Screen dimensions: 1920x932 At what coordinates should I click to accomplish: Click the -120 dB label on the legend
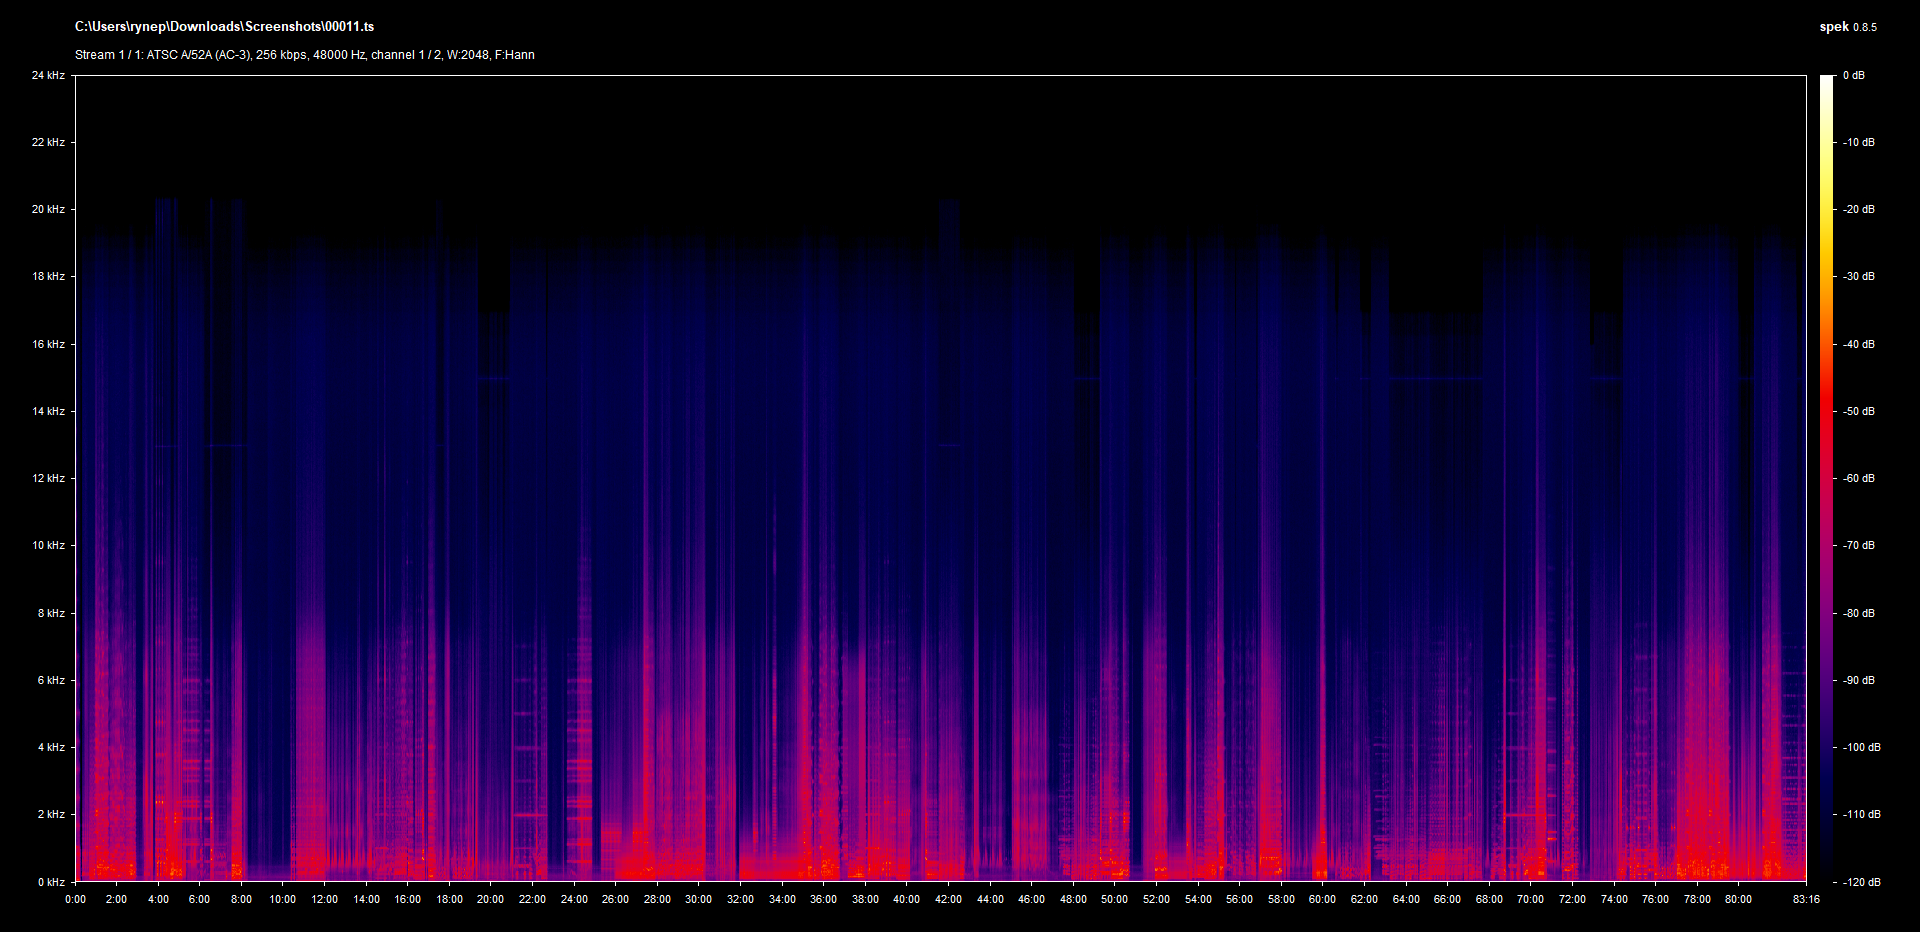1860,882
